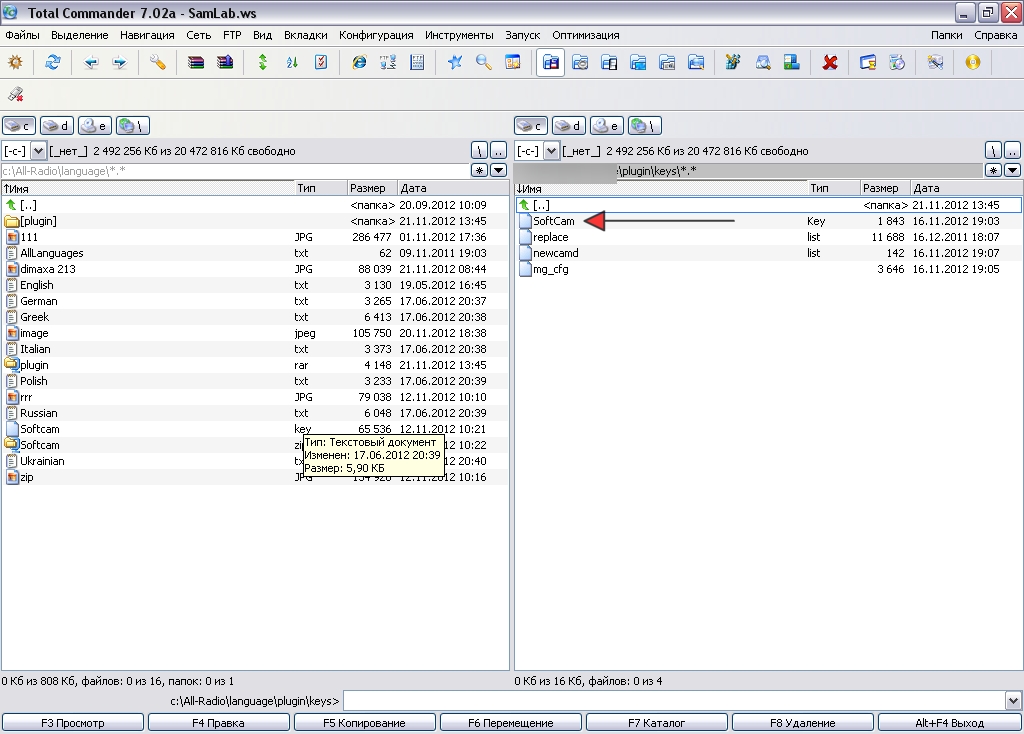The height and width of the screenshot is (734, 1024).
Task: Select Russian txt file in left panel
Action: [x=255, y=413]
